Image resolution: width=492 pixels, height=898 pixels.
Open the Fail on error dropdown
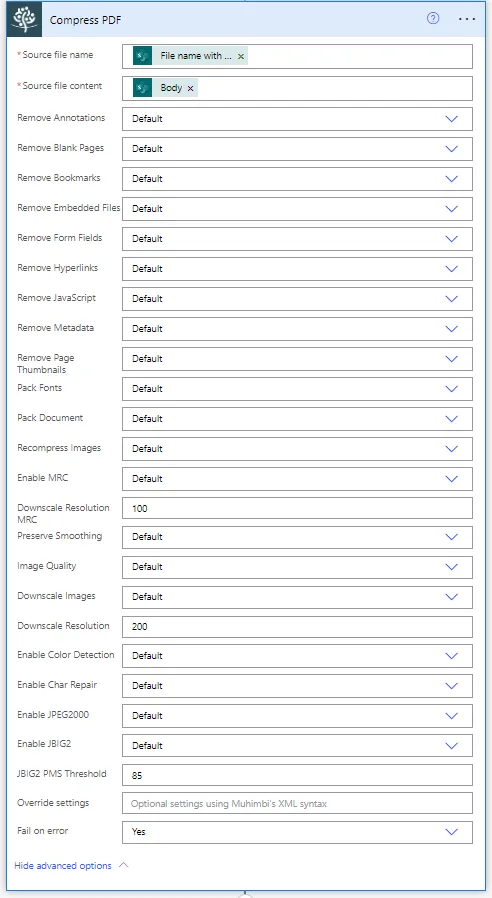click(x=297, y=832)
